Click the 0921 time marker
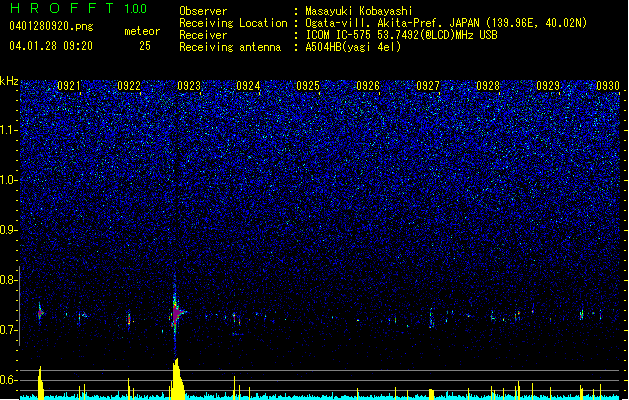Screen dimensions: 629x400 click(x=69, y=86)
